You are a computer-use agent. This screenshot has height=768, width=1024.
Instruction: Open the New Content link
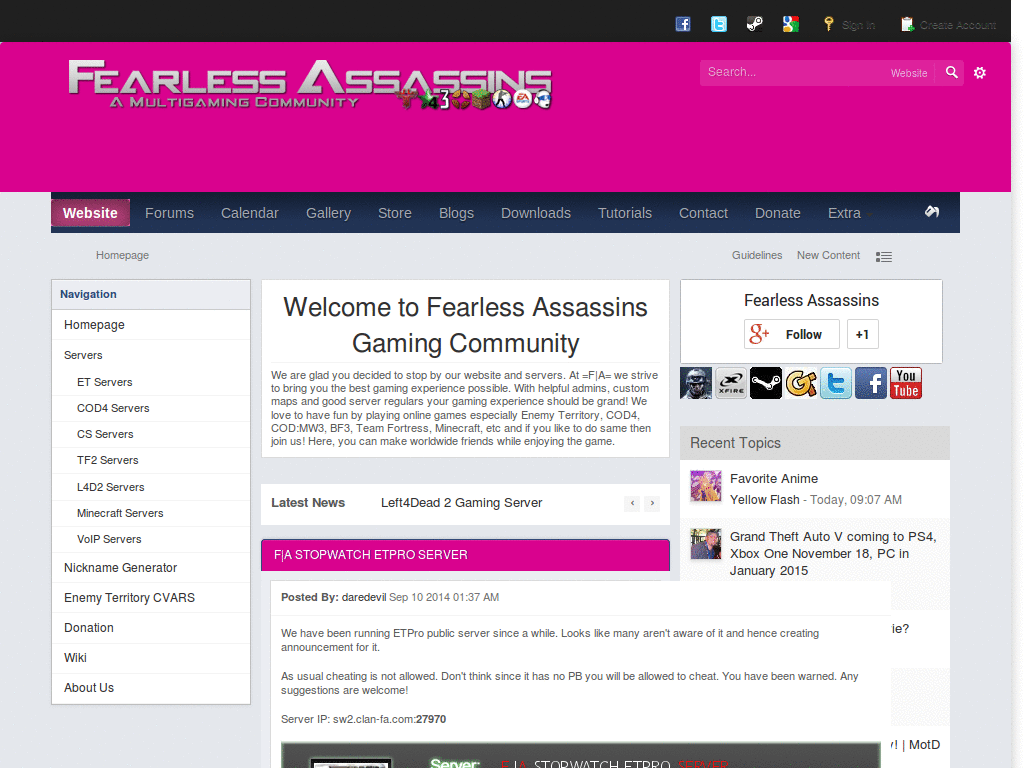pos(828,255)
